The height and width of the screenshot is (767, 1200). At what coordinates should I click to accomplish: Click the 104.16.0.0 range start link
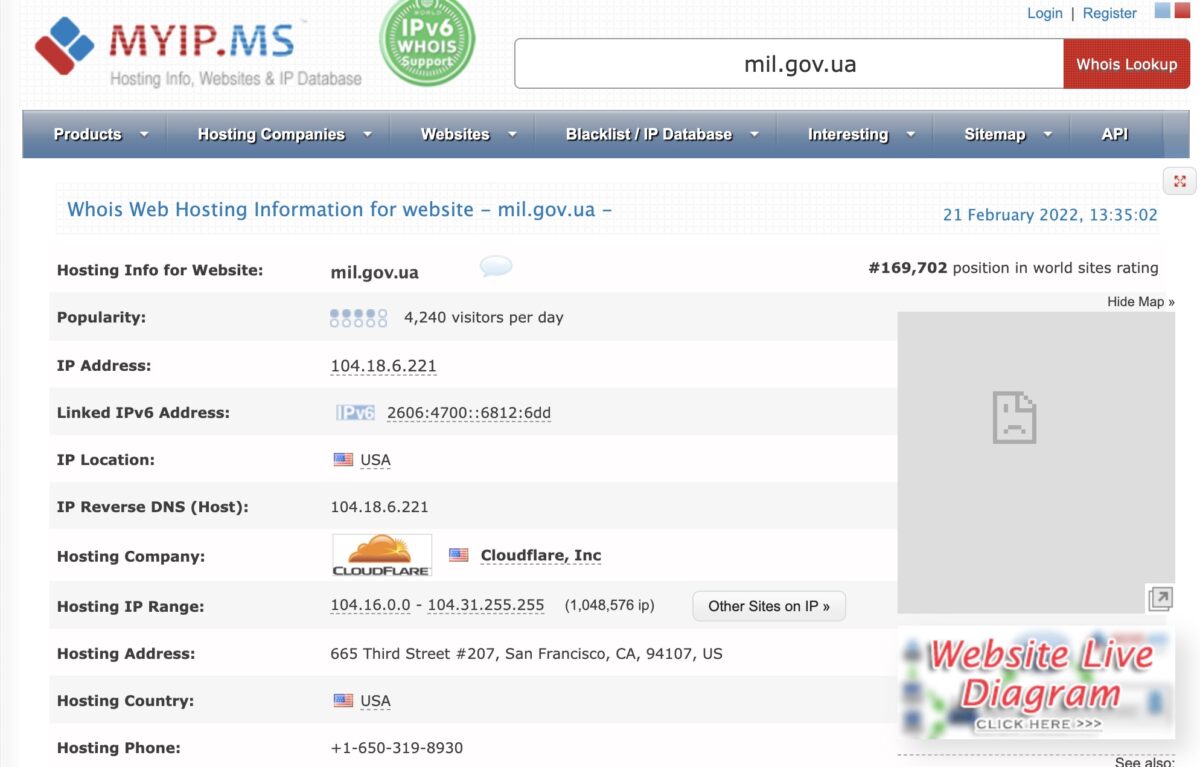coord(370,605)
